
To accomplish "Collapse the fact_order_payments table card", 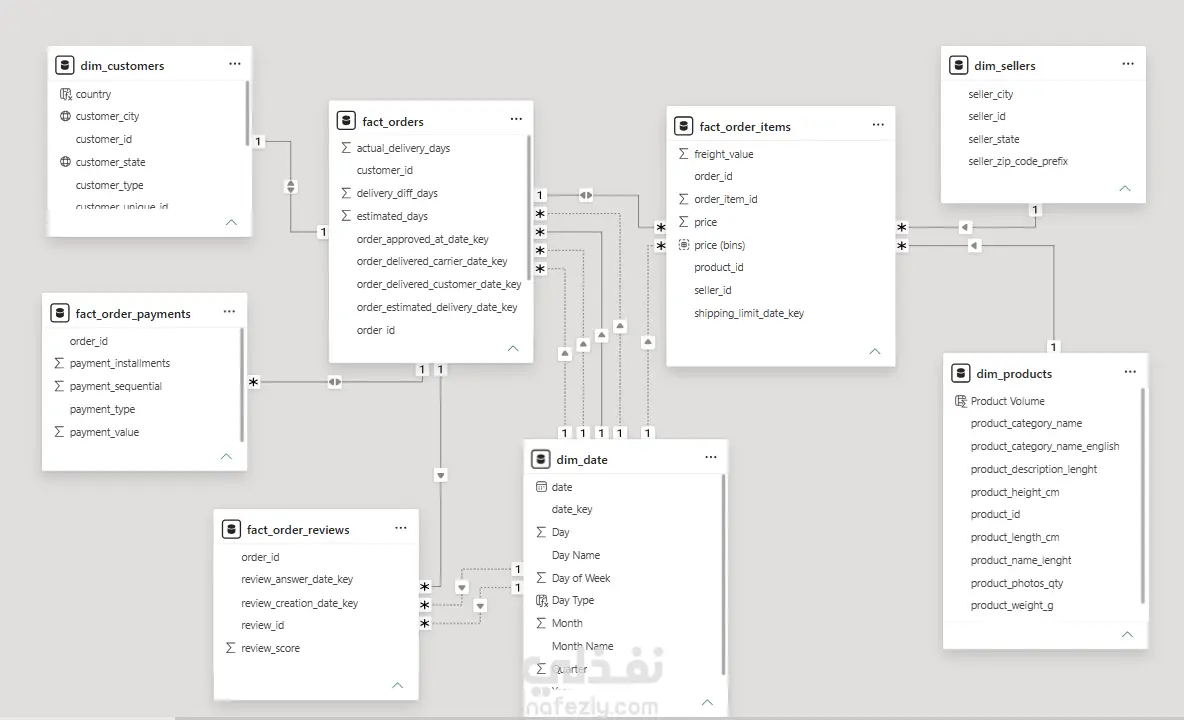I will [x=226, y=457].
